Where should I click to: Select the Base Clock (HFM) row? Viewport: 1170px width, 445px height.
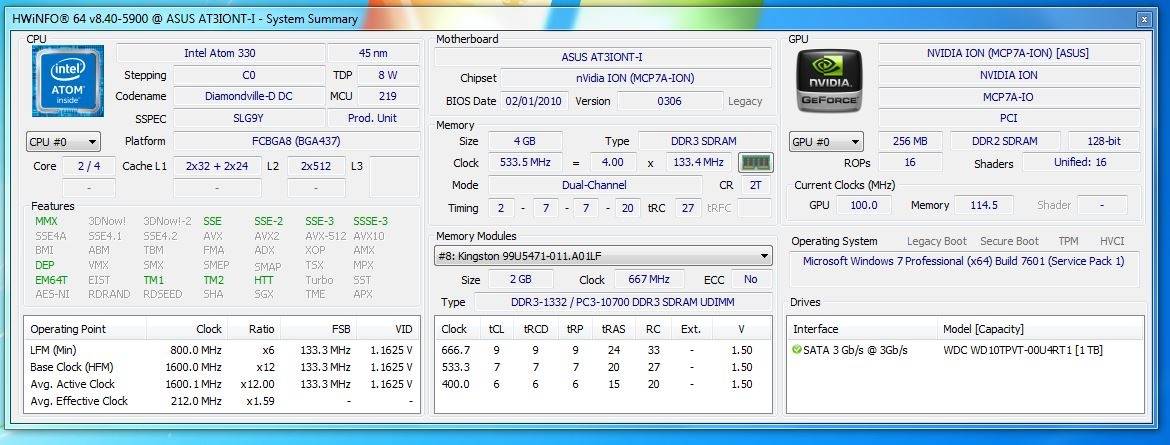point(221,367)
